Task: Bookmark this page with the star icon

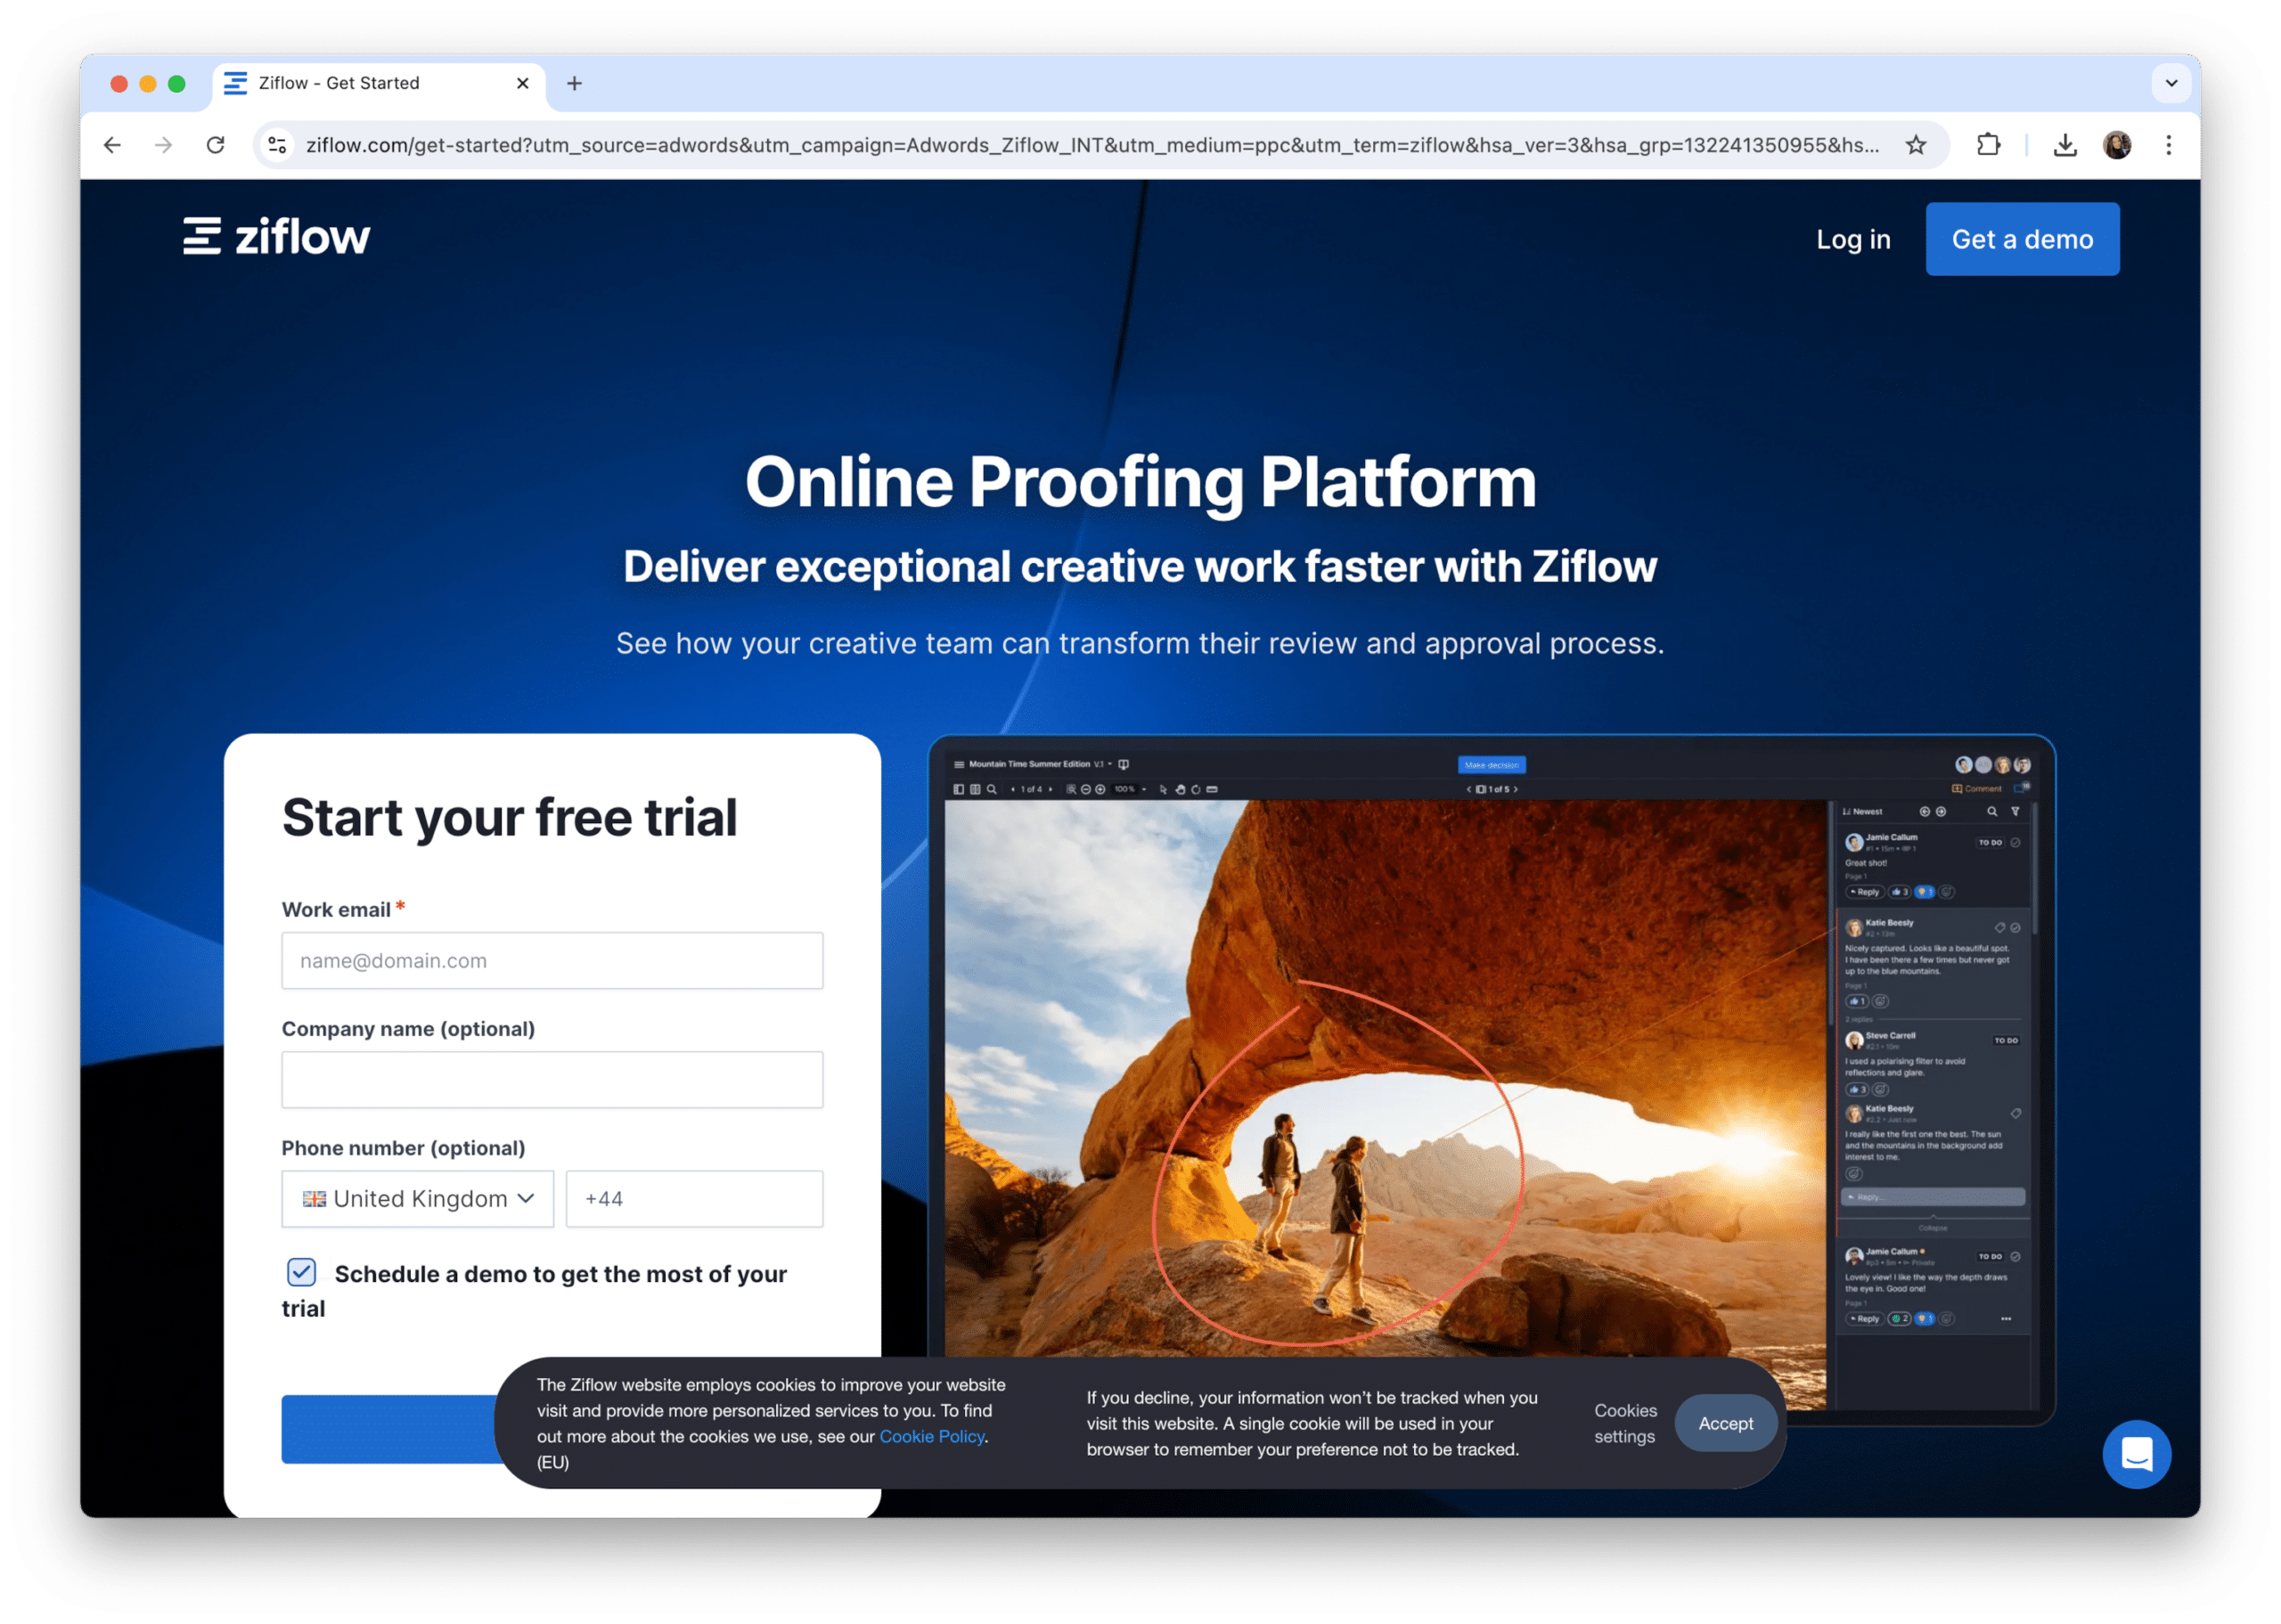Action: [1915, 145]
